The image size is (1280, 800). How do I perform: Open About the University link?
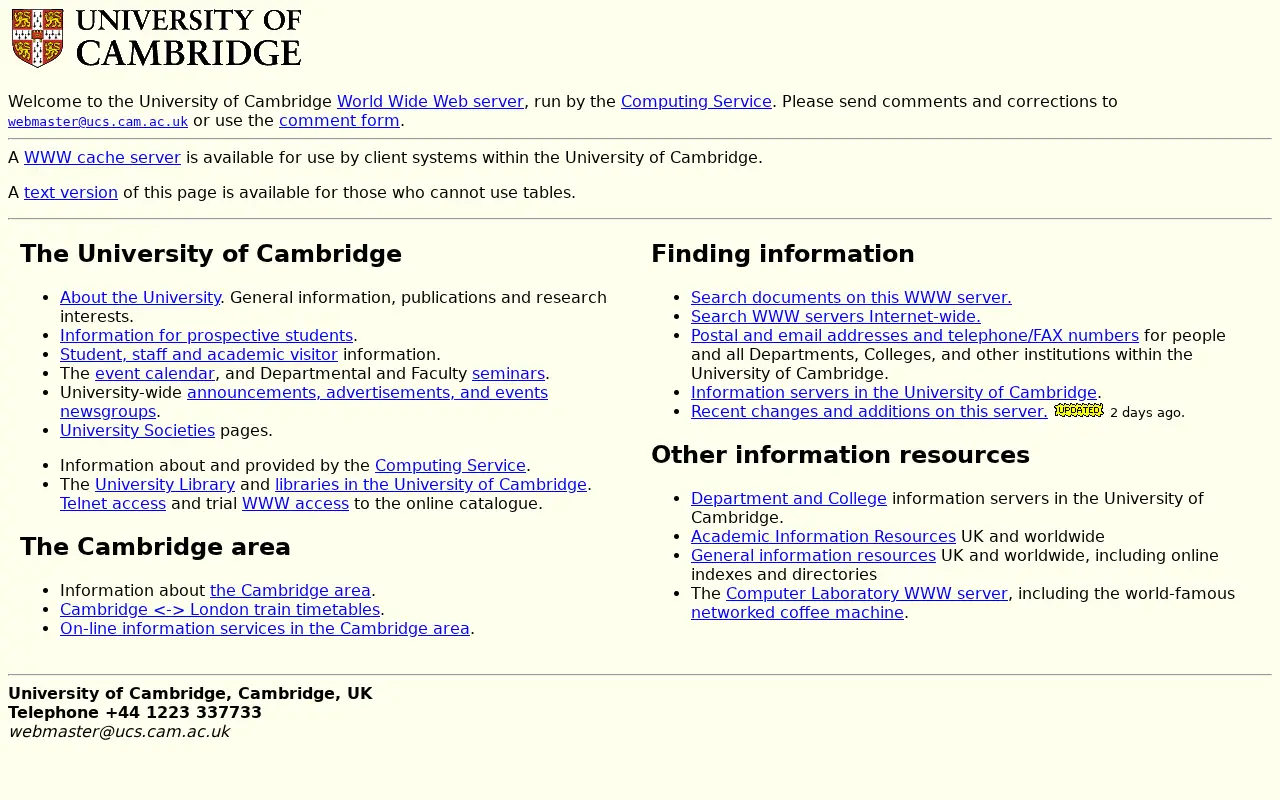point(140,298)
